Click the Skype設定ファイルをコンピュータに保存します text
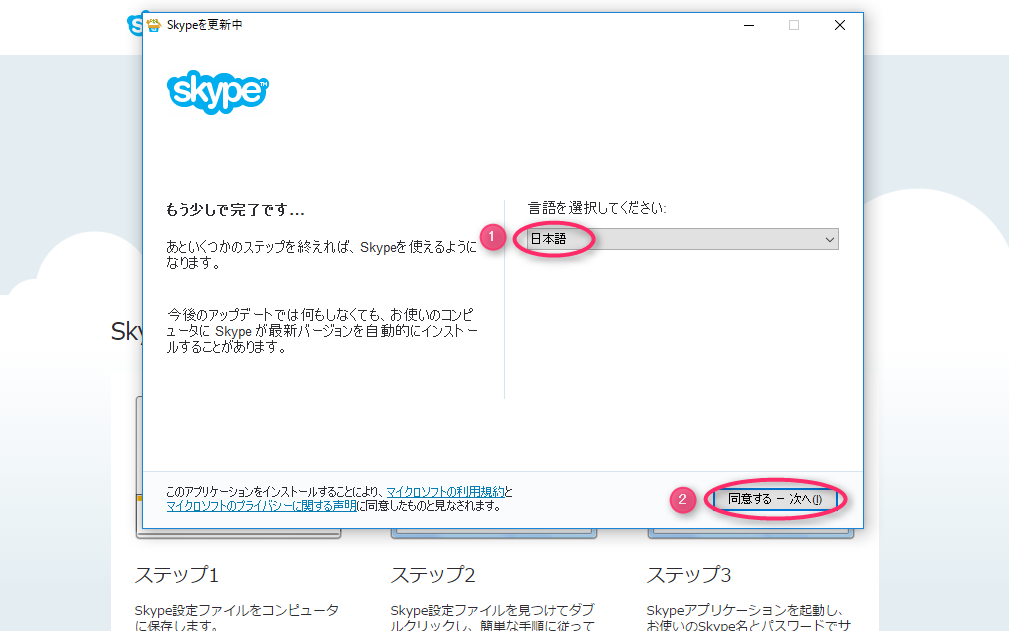 [236, 617]
